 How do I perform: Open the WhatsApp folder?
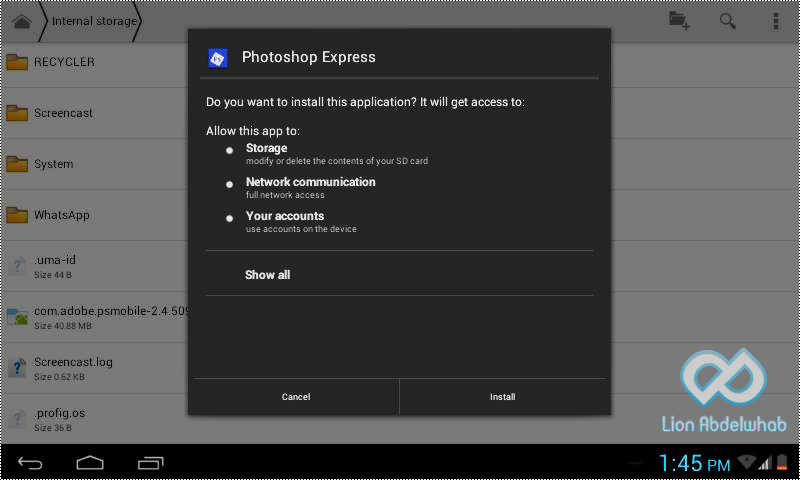point(94,215)
